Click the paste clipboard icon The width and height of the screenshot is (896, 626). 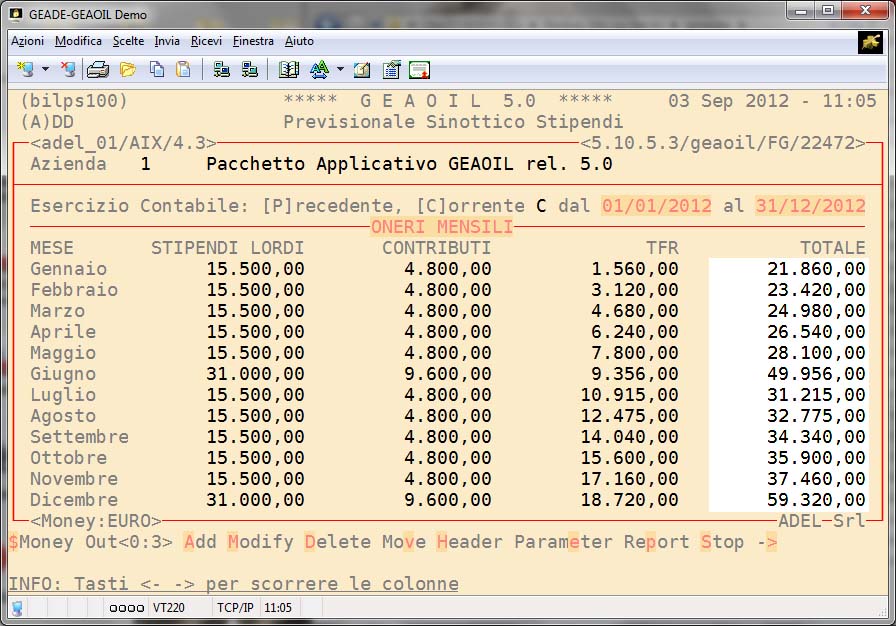[183, 70]
